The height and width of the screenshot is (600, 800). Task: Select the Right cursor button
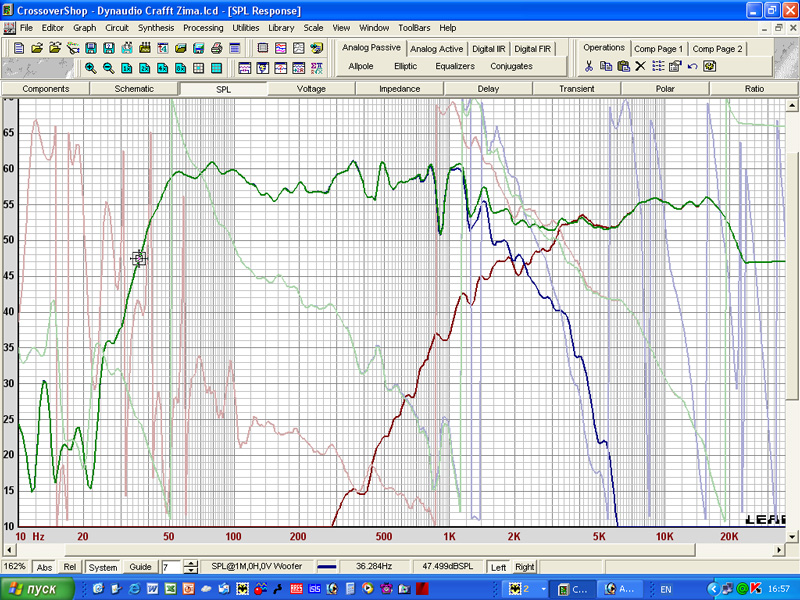[x=524, y=567]
